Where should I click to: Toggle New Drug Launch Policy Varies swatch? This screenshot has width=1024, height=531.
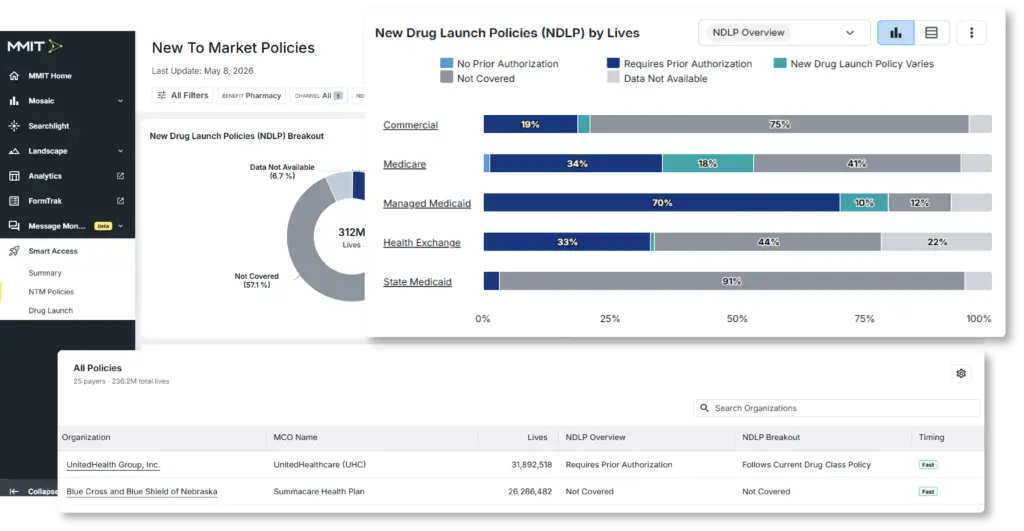tap(780, 63)
